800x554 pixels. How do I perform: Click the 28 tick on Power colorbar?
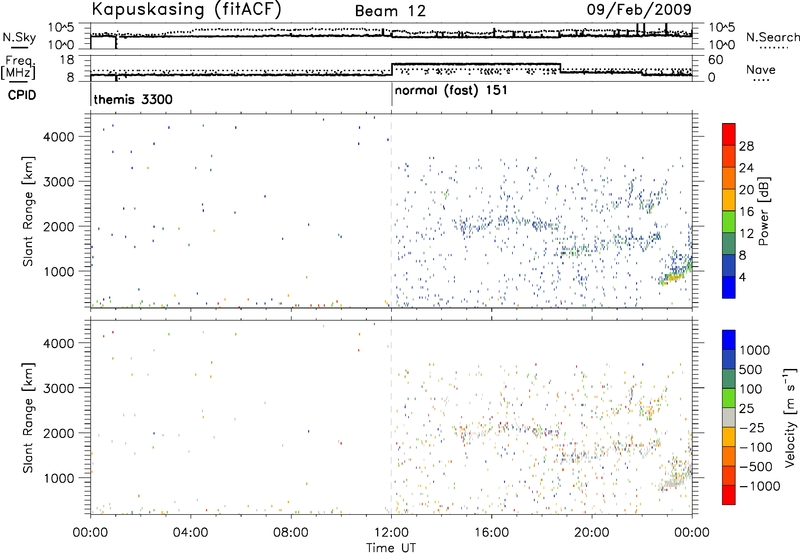tap(746, 146)
